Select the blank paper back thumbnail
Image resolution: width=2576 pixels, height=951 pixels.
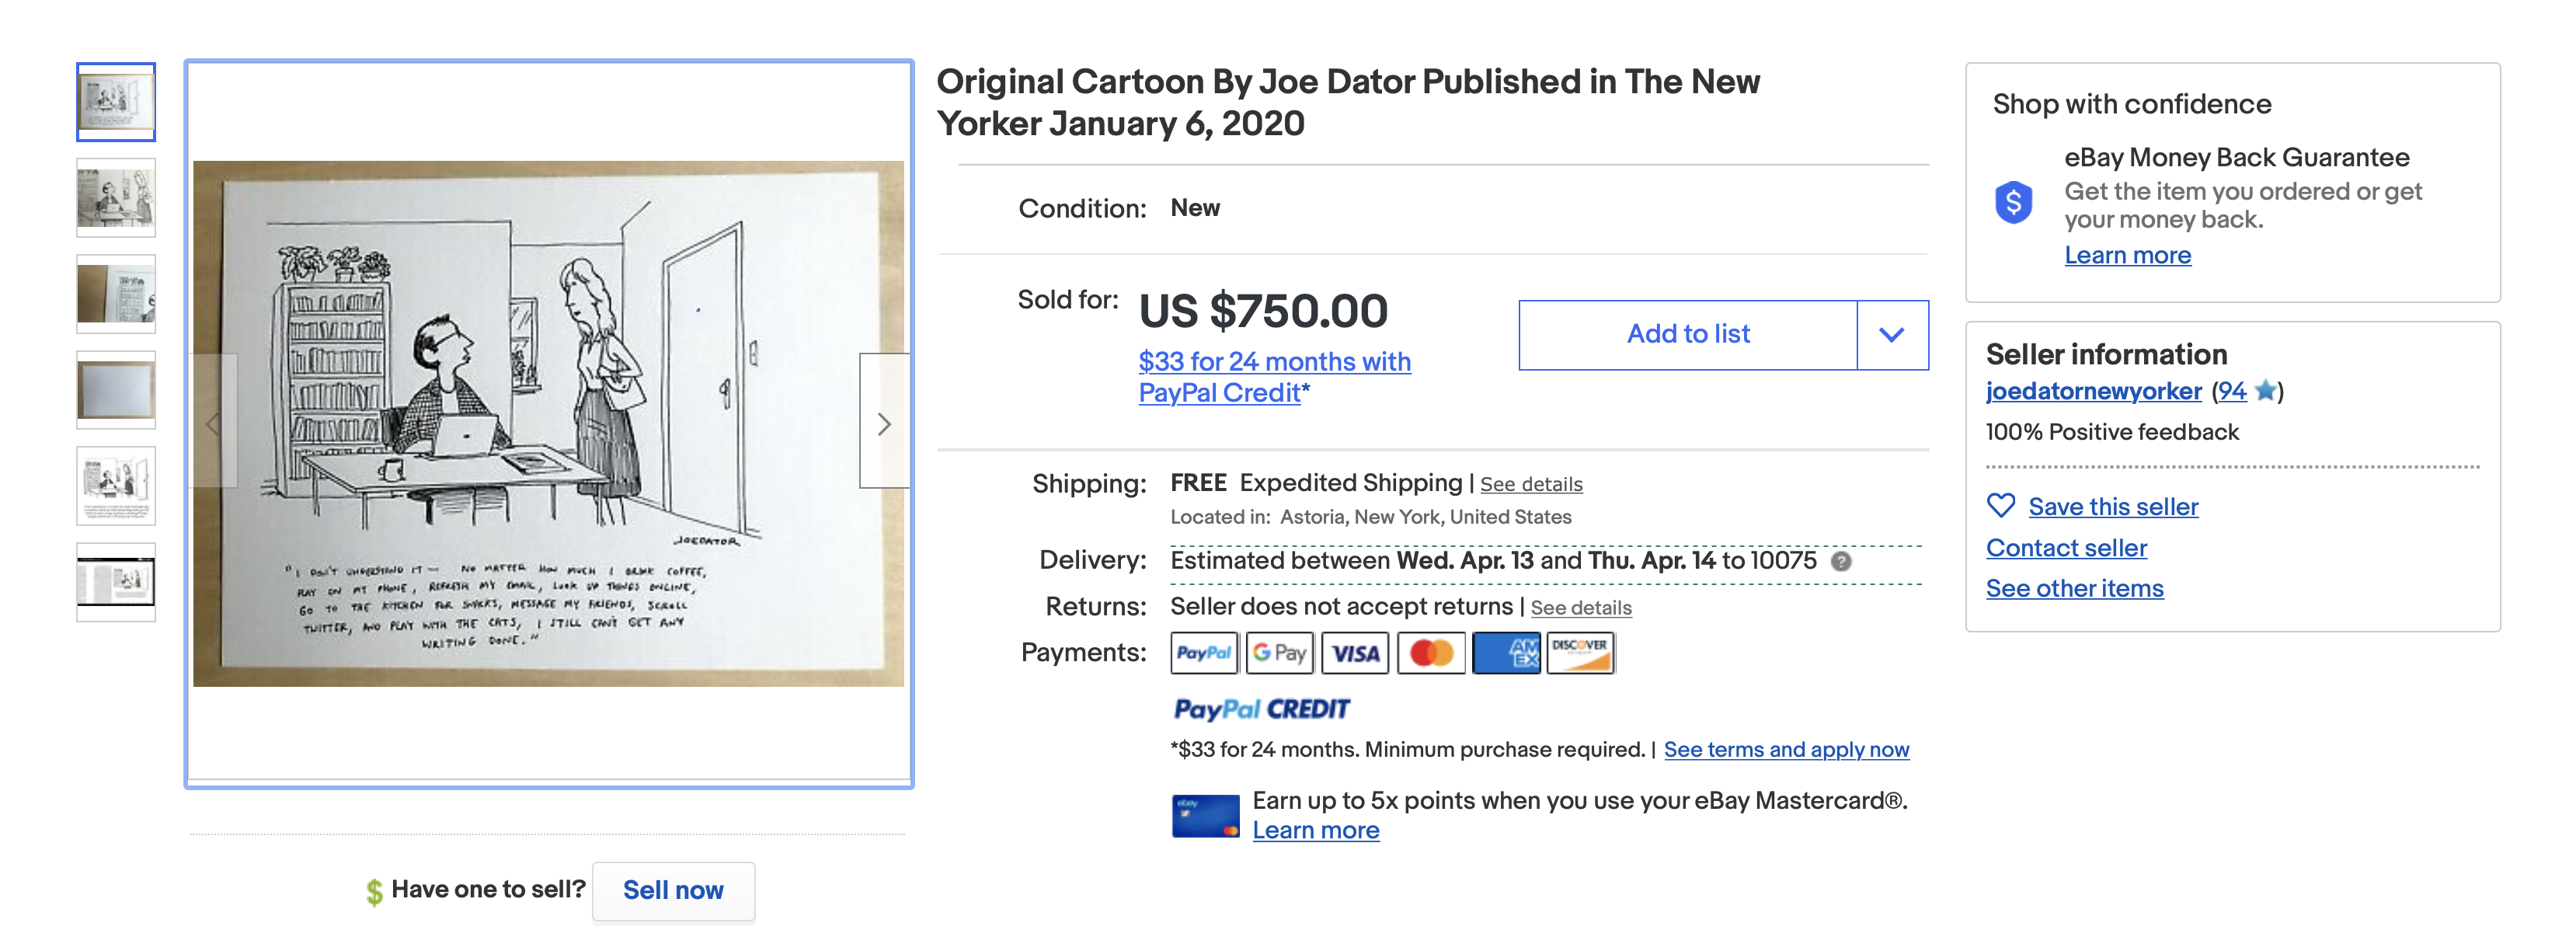coord(116,390)
